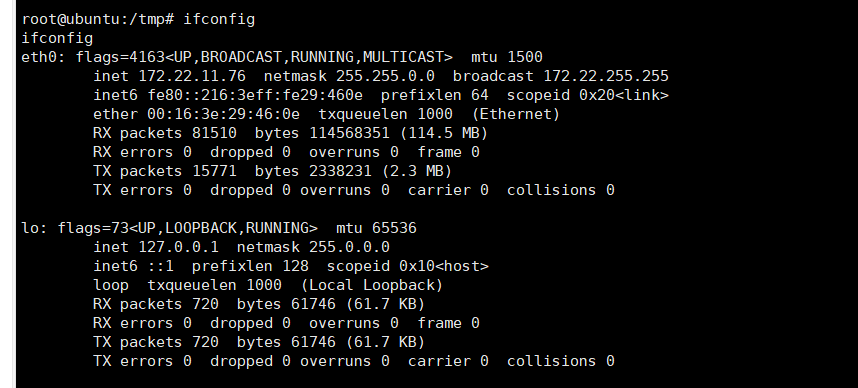
Task: Click the MAC address 00:16:3e:29:46:0e
Action: 223,114
